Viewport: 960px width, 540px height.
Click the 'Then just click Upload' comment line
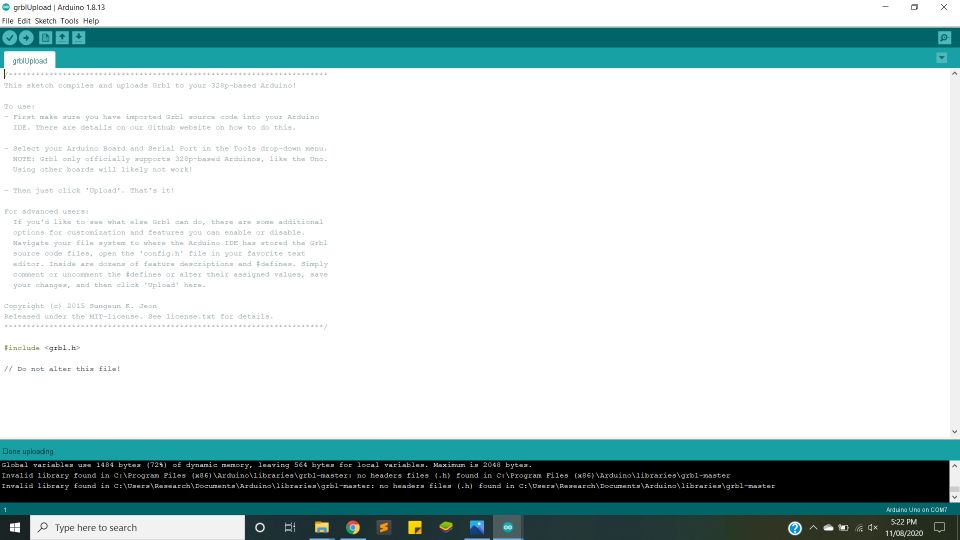89,190
